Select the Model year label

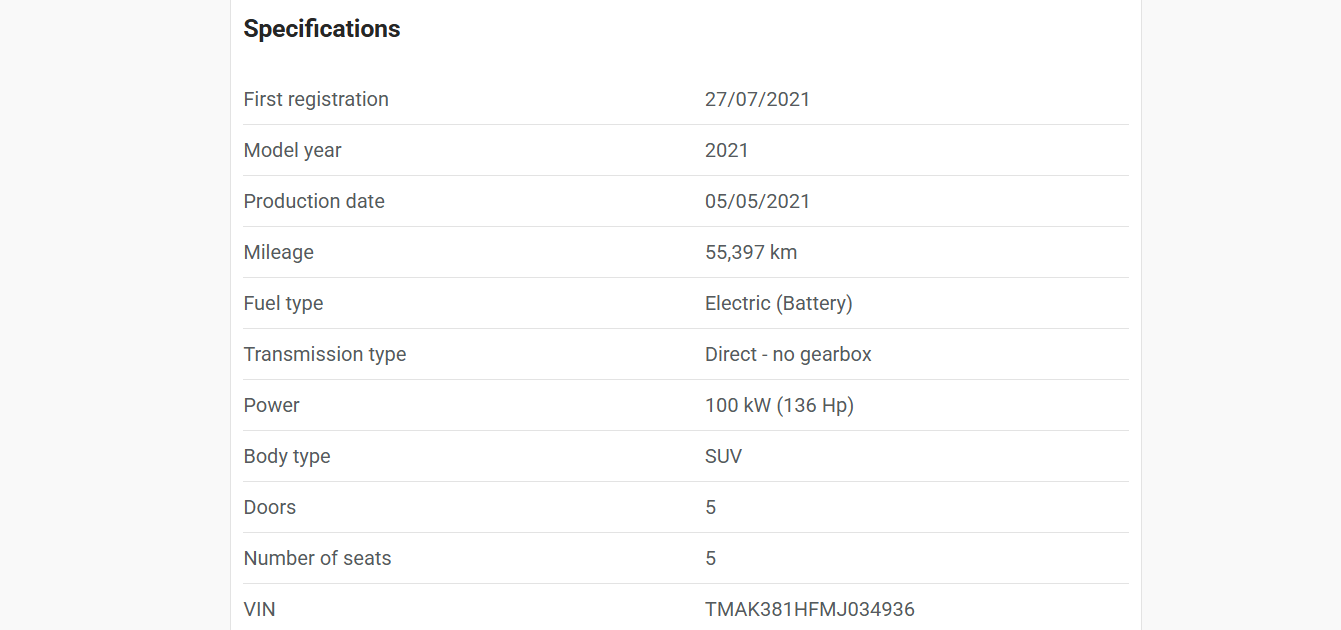293,150
